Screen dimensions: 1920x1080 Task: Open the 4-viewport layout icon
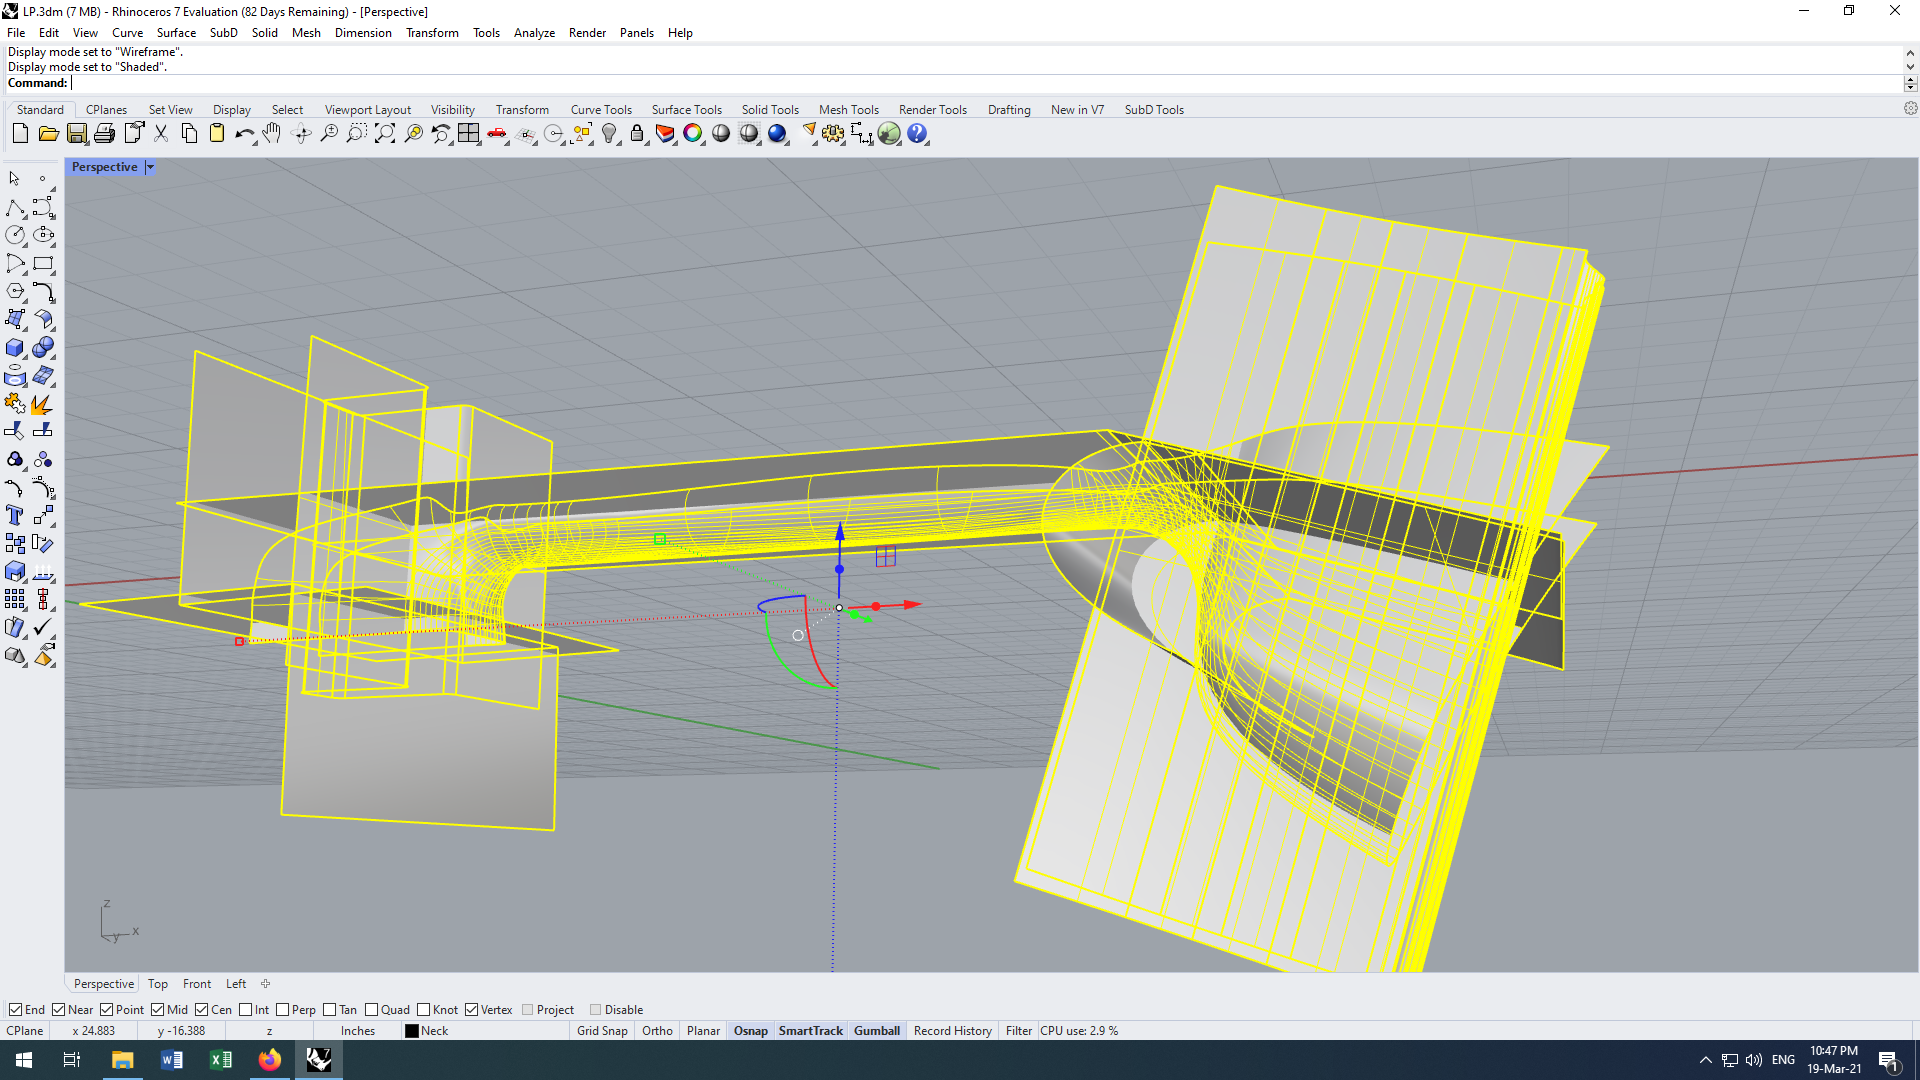469,134
